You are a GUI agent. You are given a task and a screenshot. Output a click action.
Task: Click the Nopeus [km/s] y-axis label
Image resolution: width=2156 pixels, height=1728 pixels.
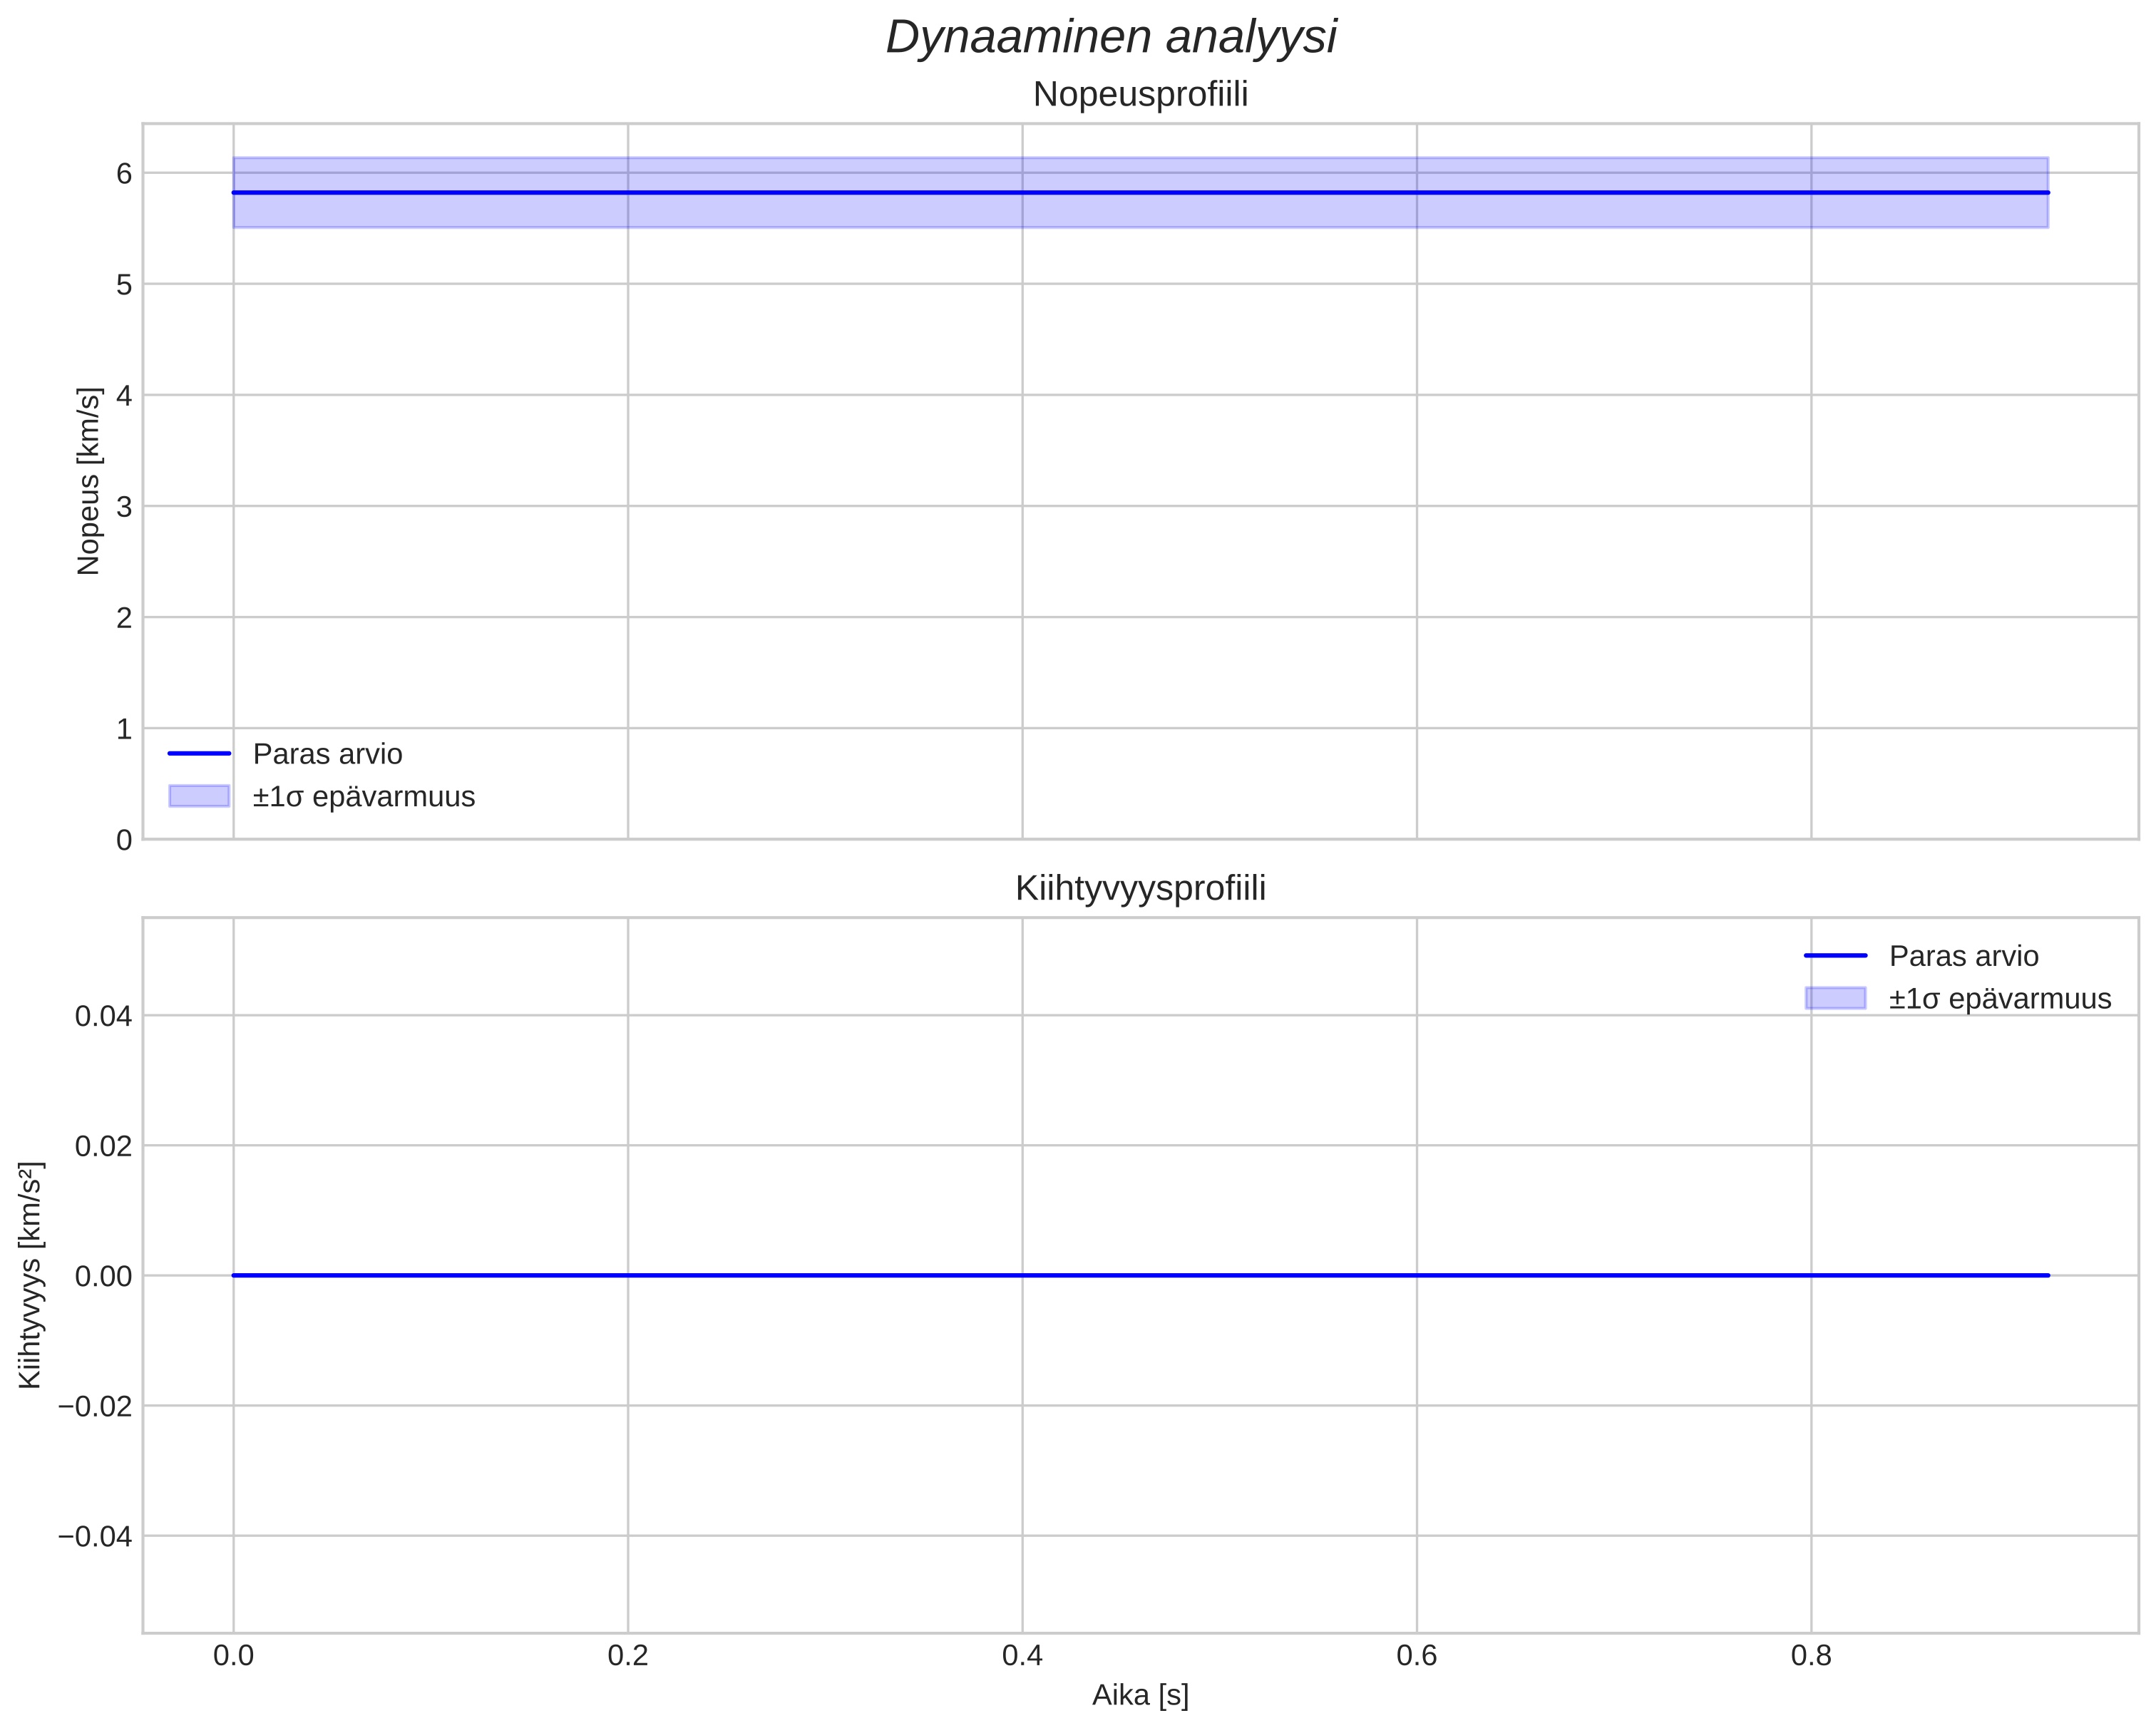point(88,481)
